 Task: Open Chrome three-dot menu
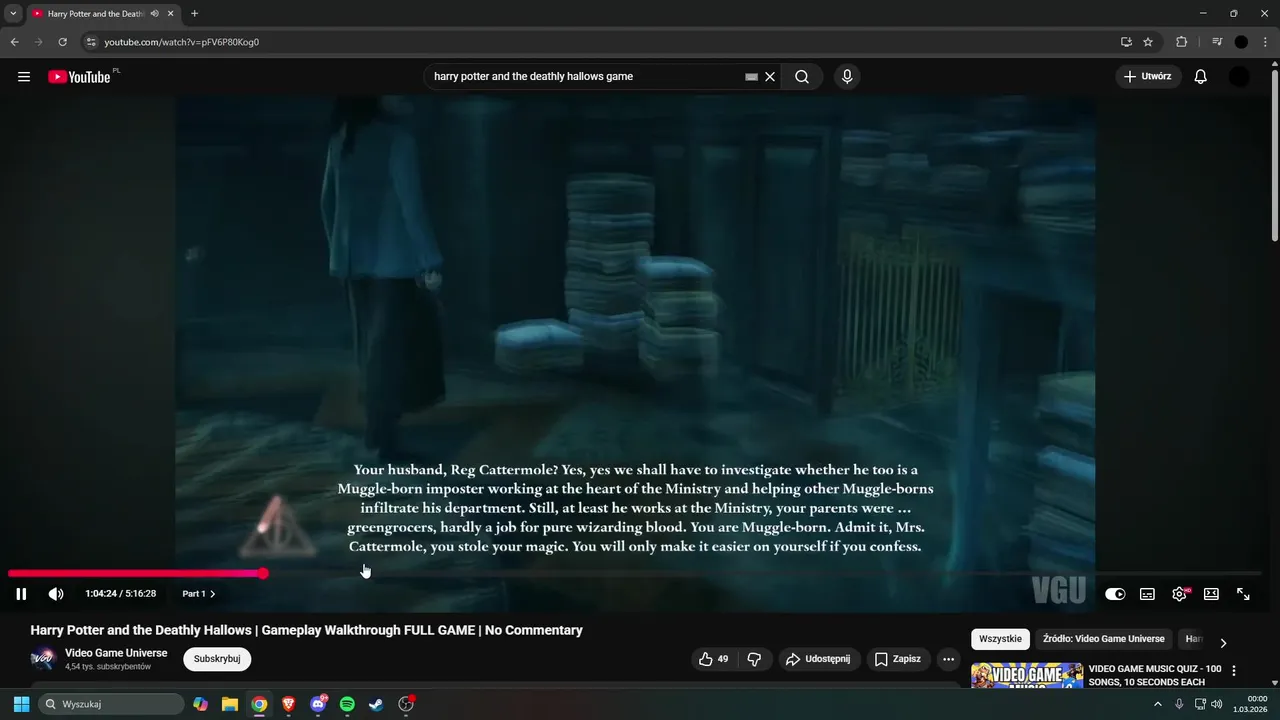pos(1266,42)
